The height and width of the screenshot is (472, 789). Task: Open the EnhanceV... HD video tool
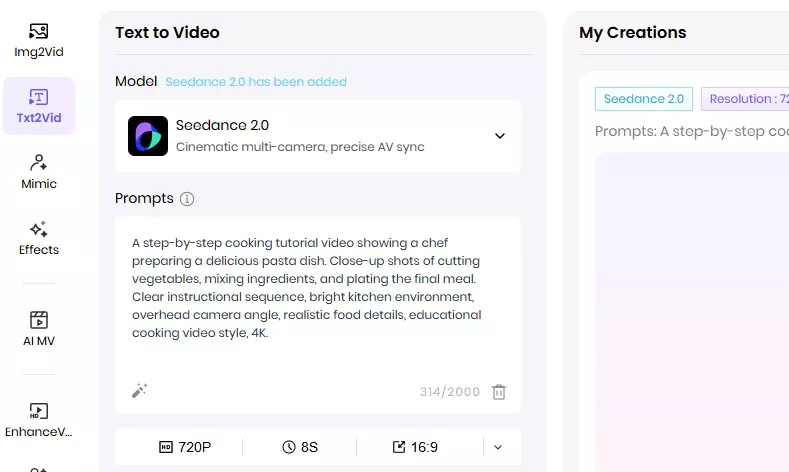(x=39, y=420)
